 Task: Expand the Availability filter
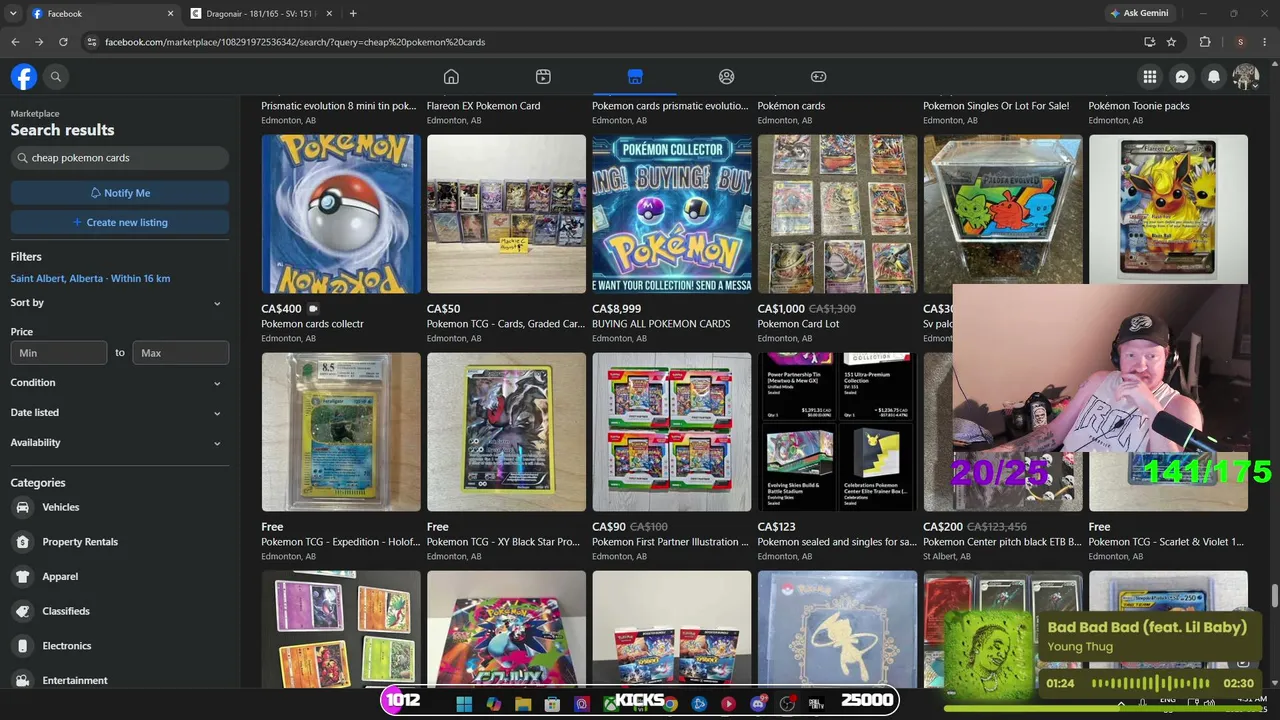(119, 443)
